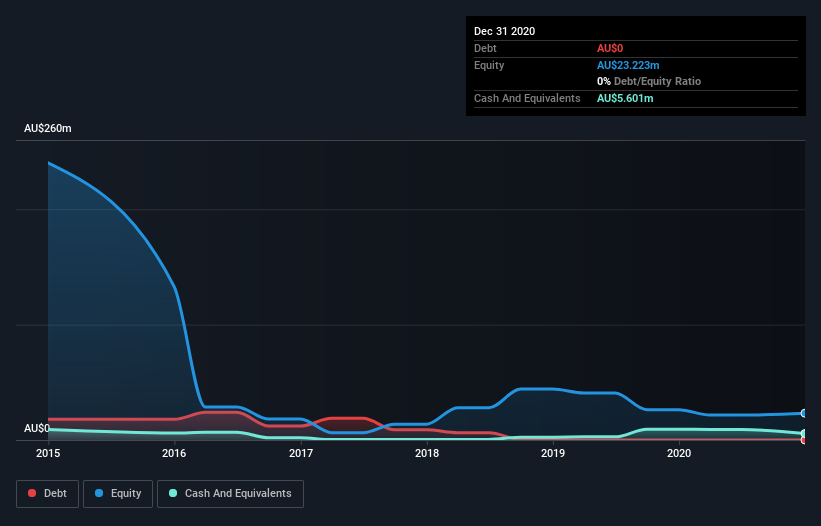The width and height of the screenshot is (821, 526).
Task: Click the red Debt legend dot
Action: pos(32,493)
